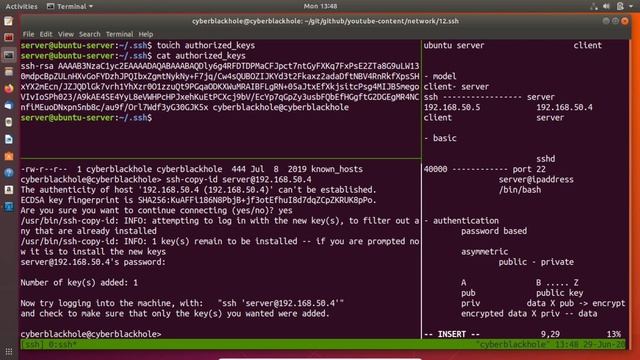
Task: Click the '13%' scroll indicator in vim
Action: pos(613,334)
